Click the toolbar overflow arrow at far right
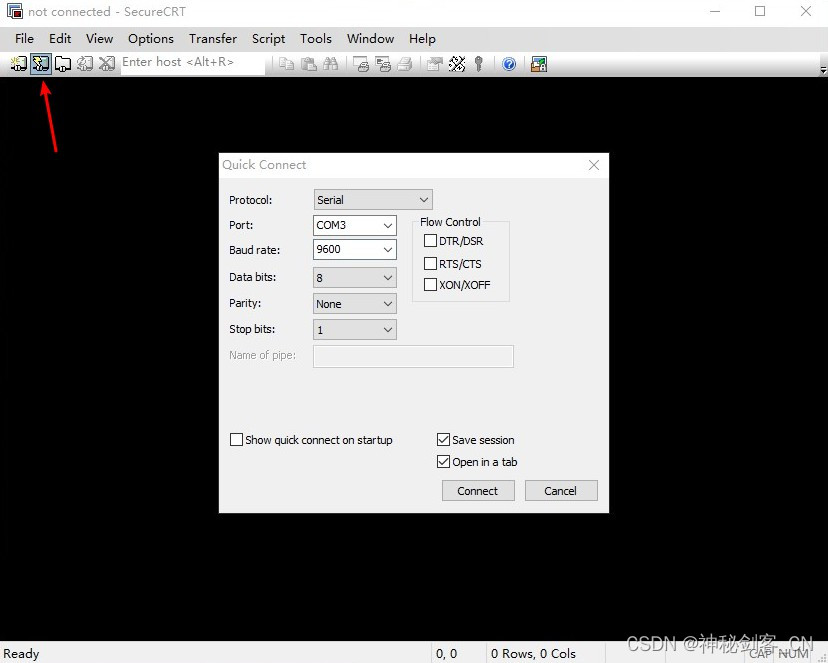828x663 pixels. [823, 69]
